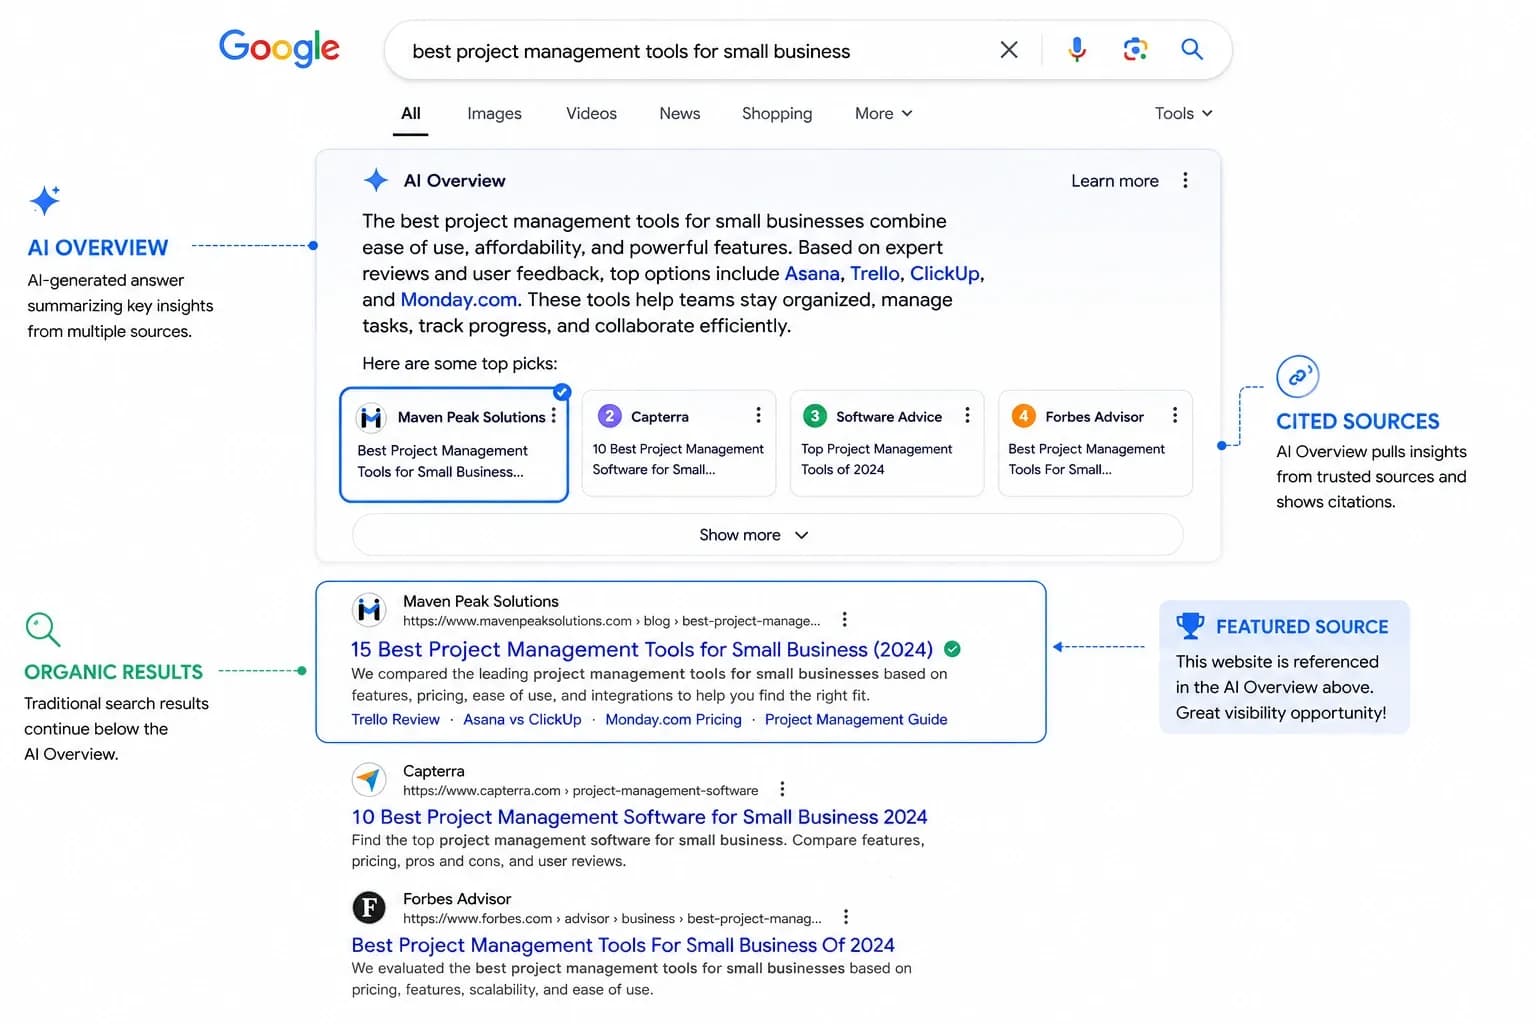Click the forbes.com URL breadcrumb
This screenshot has height=1024, width=1536.
tap(612, 919)
